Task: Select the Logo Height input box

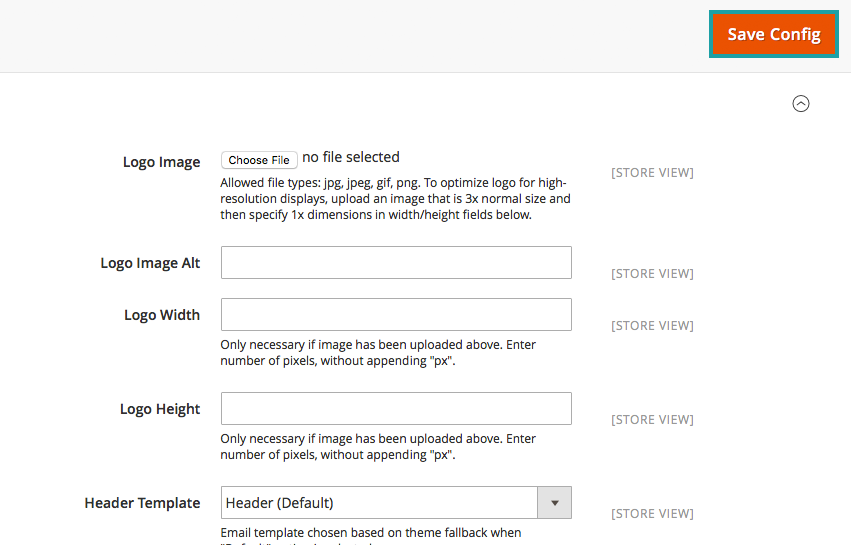Action: 395,408
